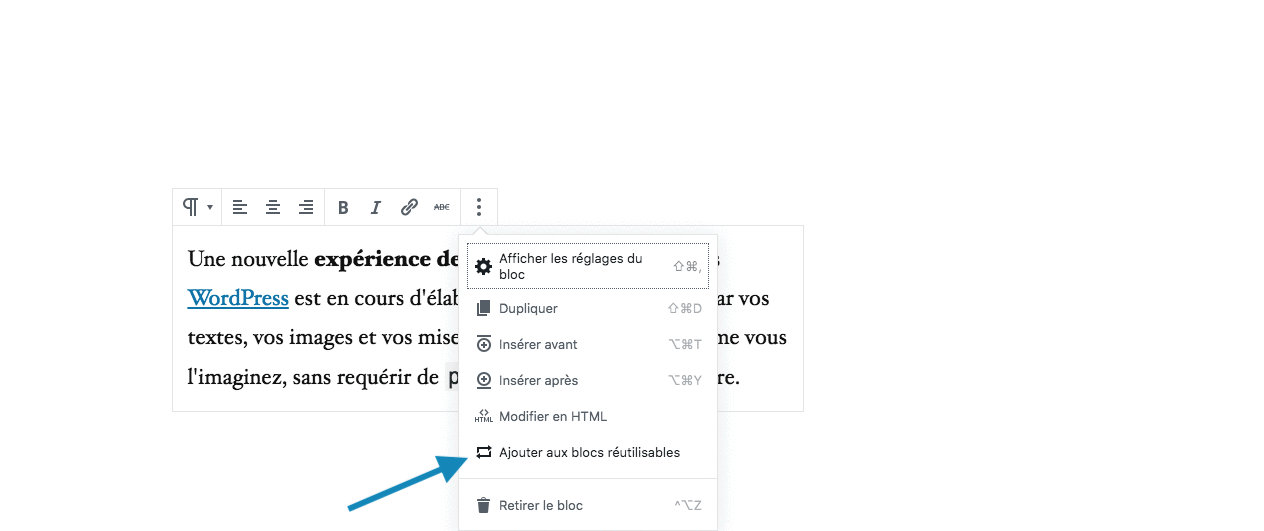
Task: Toggle strikethrough formatting
Action: 441,207
